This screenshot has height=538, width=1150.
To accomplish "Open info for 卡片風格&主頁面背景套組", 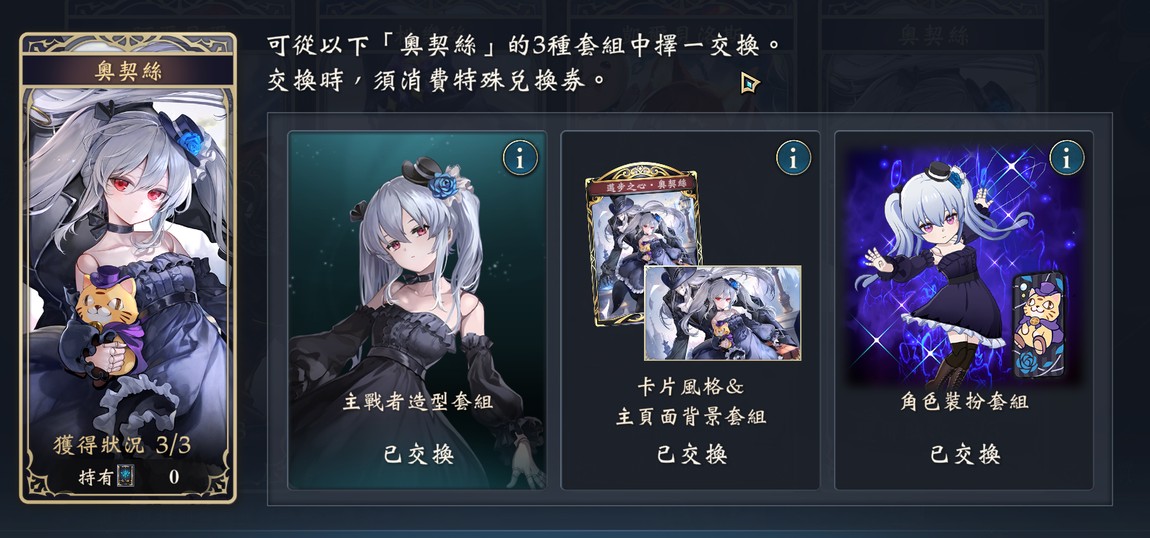I will tap(794, 158).
